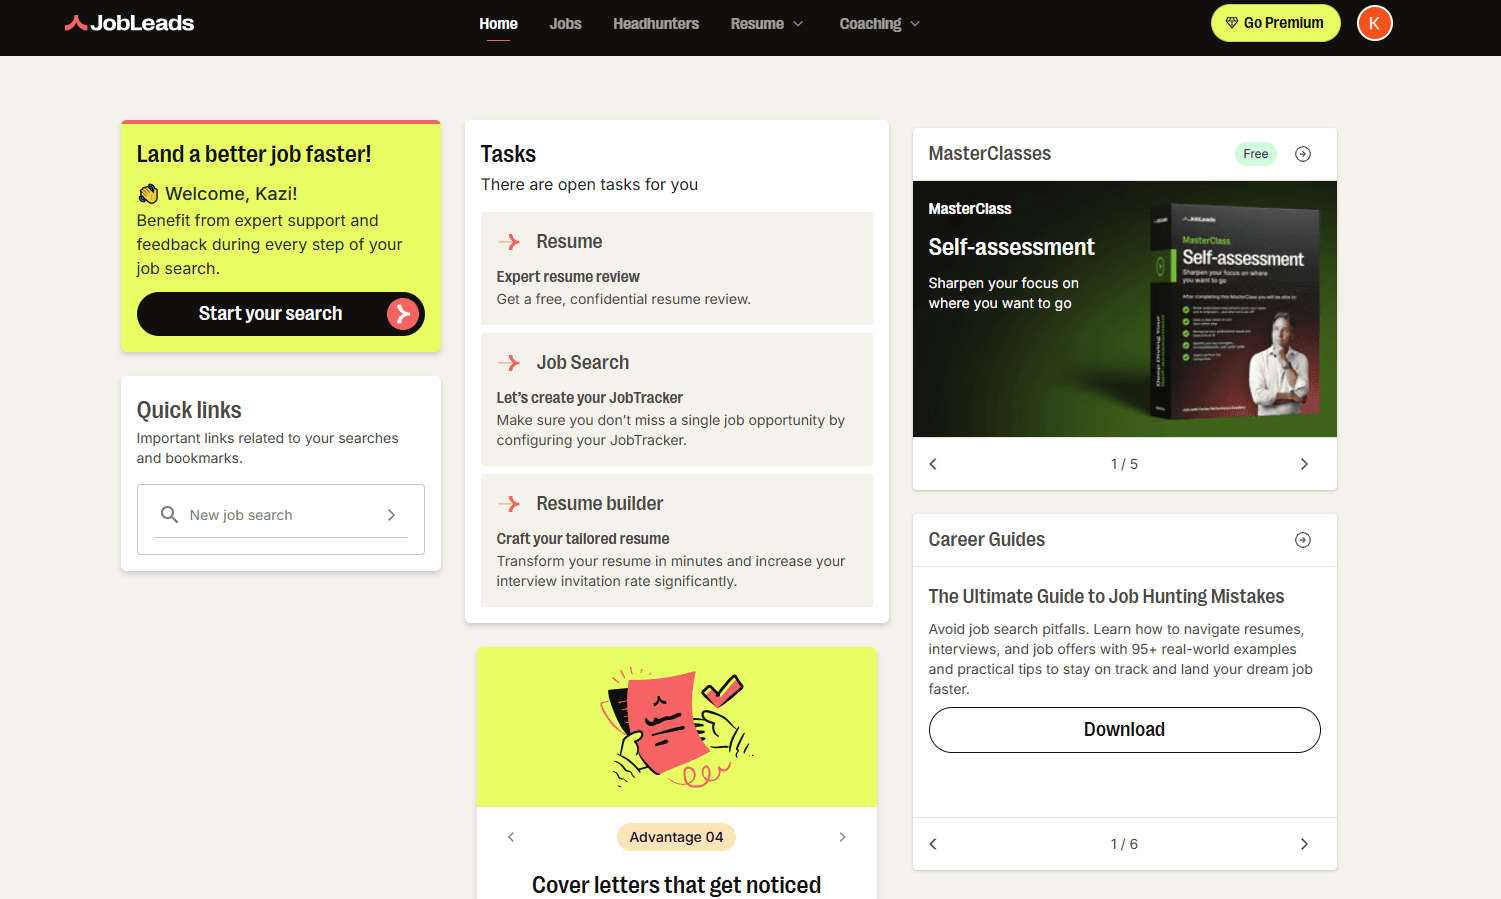The height and width of the screenshot is (899, 1501).
Task: Click Land a better job faster! heading
Action: [x=254, y=154]
